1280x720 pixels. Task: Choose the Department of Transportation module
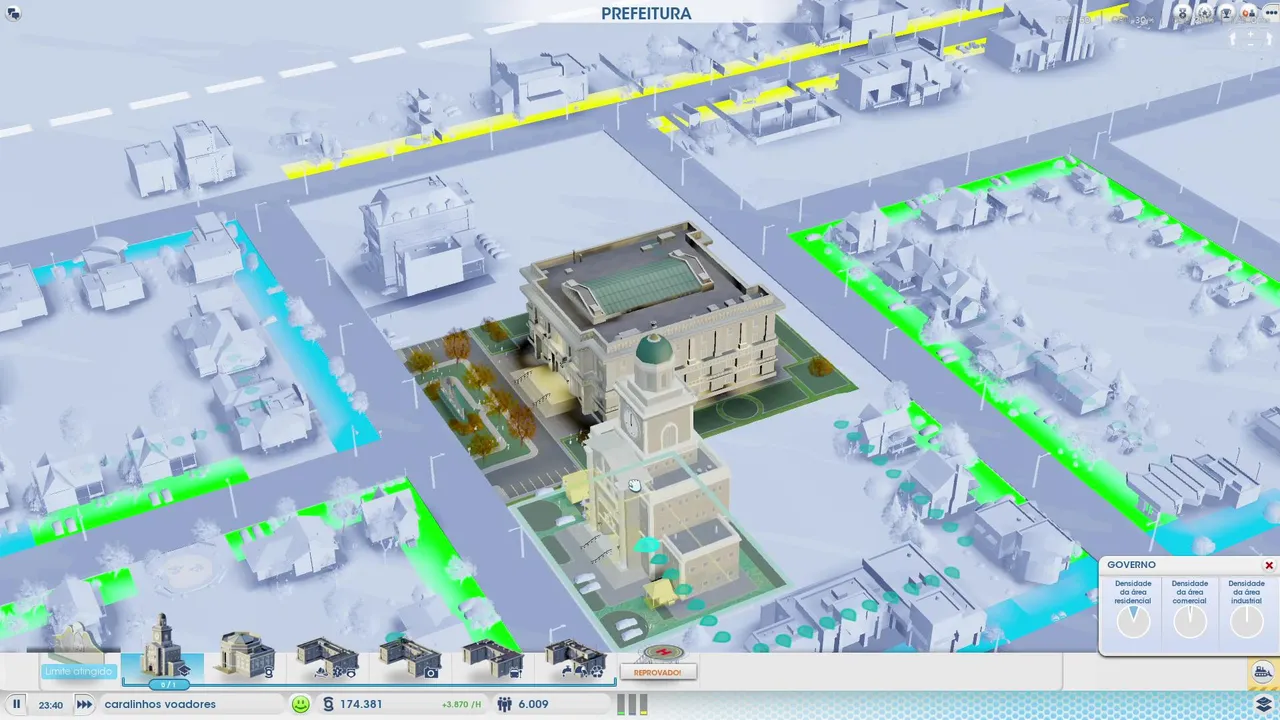[x=492, y=656]
